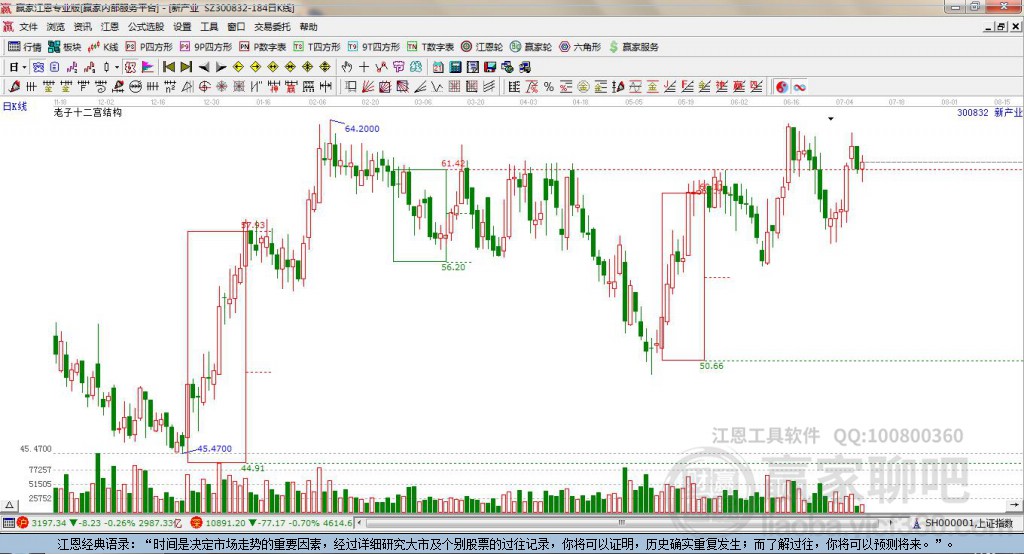Viewport: 1024px width, 554px height.
Task: Click the 45.4700 low price label
Action: (214, 449)
